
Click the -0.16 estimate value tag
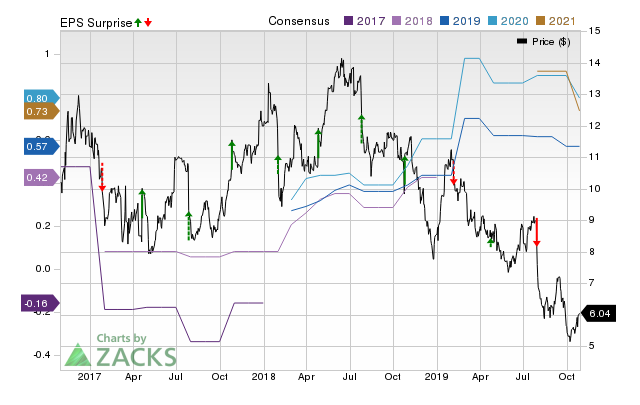tap(36, 303)
